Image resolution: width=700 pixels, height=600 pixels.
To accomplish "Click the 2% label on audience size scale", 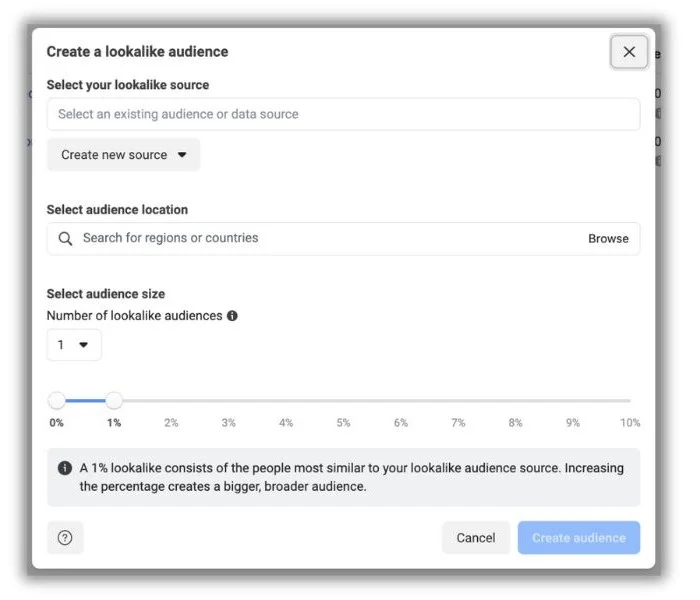I will tap(171, 422).
